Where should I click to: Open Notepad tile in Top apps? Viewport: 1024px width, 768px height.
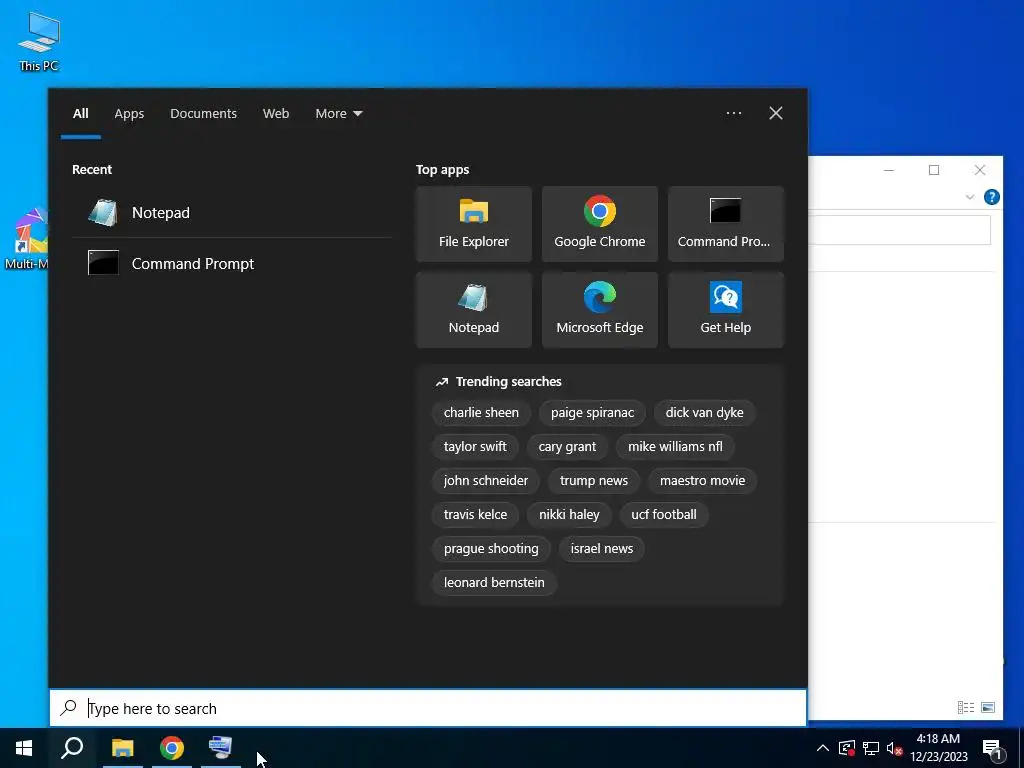(x=473, y=310)
